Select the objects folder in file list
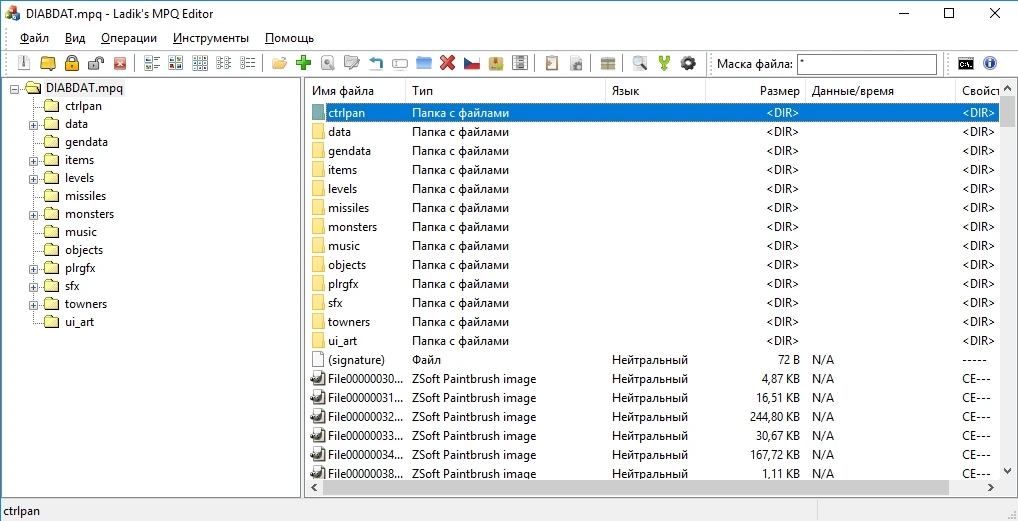1018x521 pixels. tap(652, 265)
